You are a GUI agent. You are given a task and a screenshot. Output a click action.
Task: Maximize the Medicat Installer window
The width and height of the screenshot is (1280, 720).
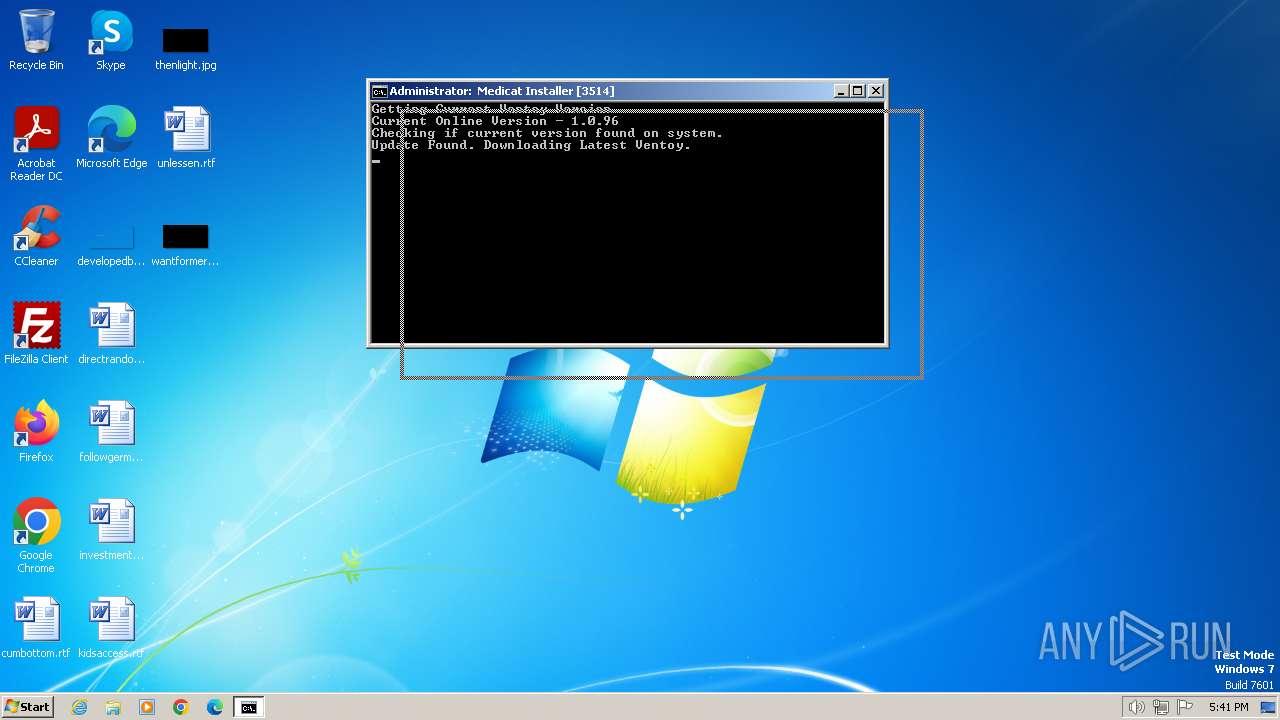point(857,91)
